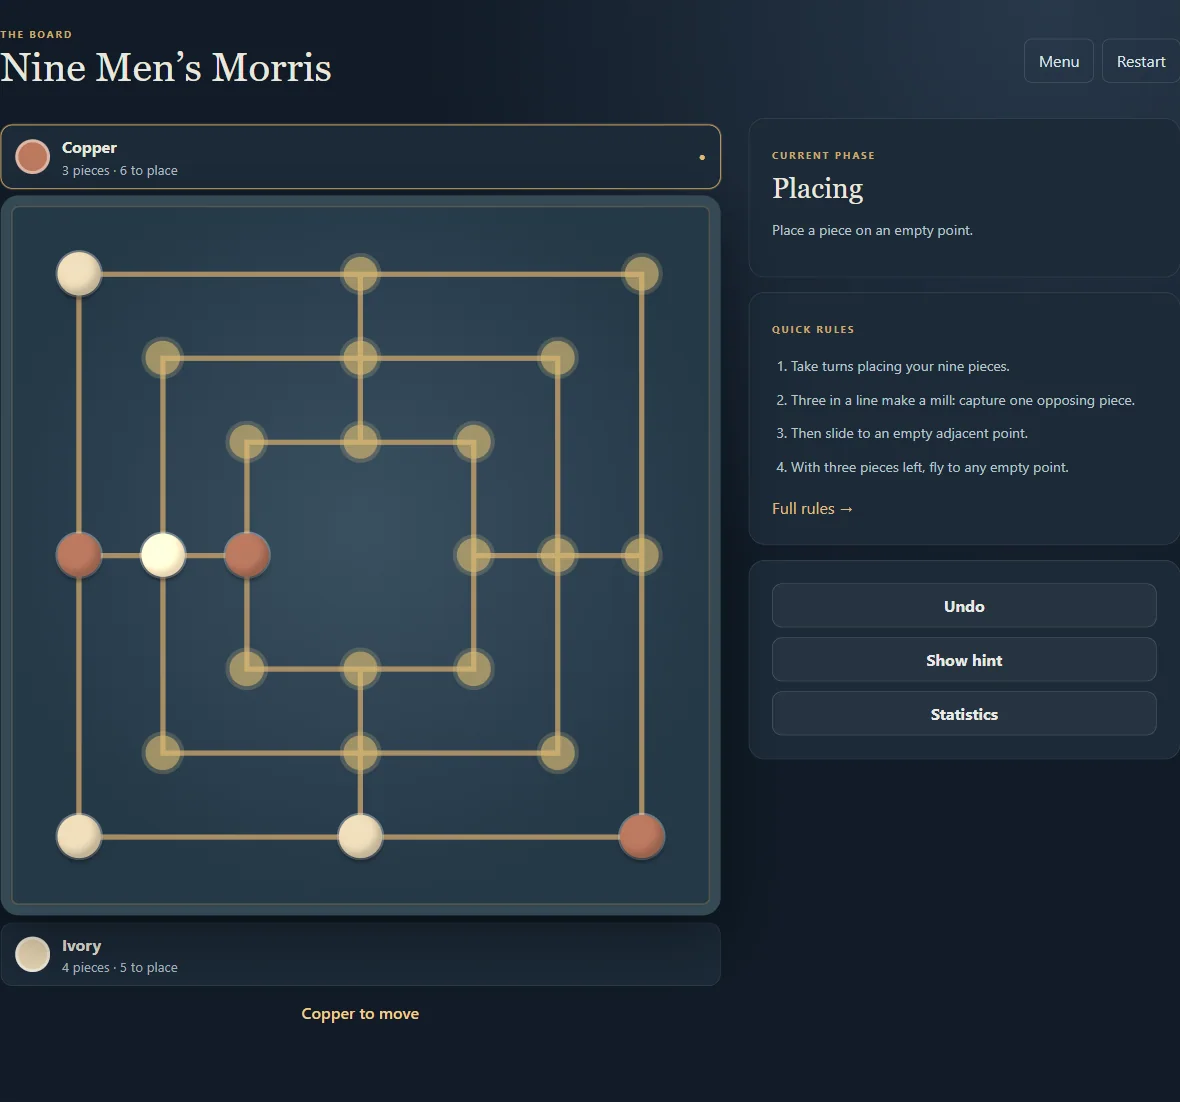The image size is (1180, 1102).
Task: Click the copper piece at outer bottom-right corner
Action: click(x=641, y=836)
